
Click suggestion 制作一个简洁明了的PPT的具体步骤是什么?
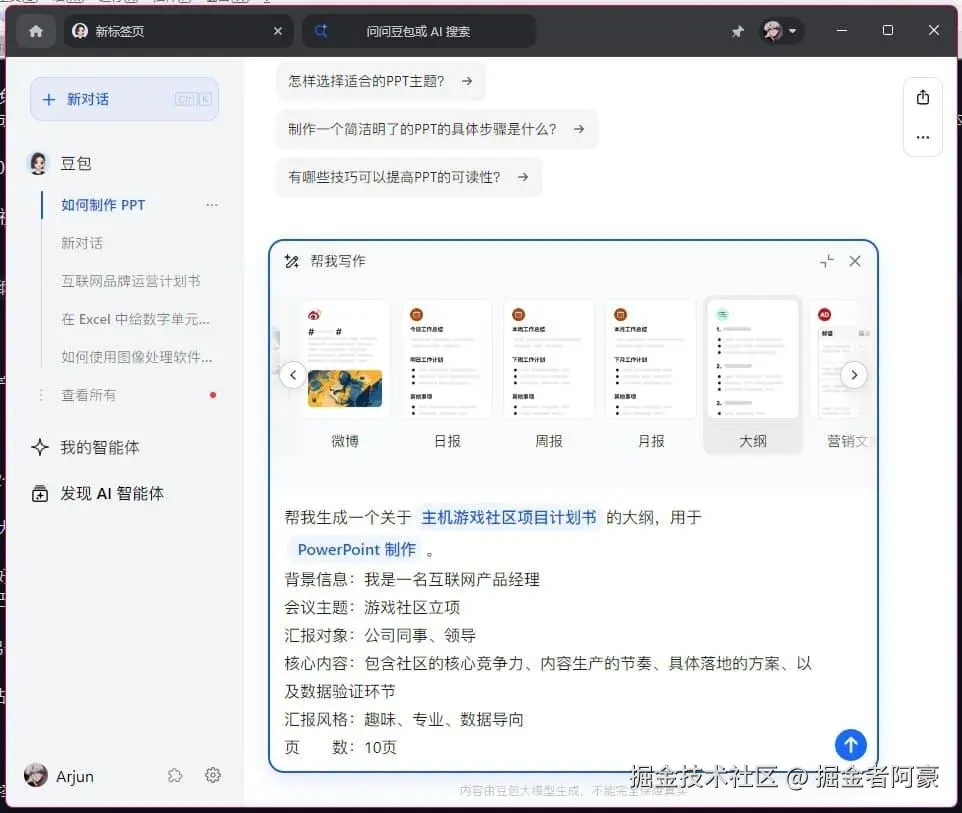tap(437, 129)
